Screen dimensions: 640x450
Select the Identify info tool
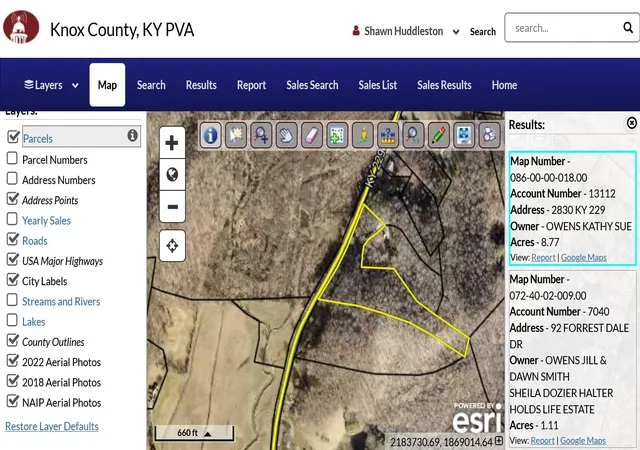tap(211, 135)
